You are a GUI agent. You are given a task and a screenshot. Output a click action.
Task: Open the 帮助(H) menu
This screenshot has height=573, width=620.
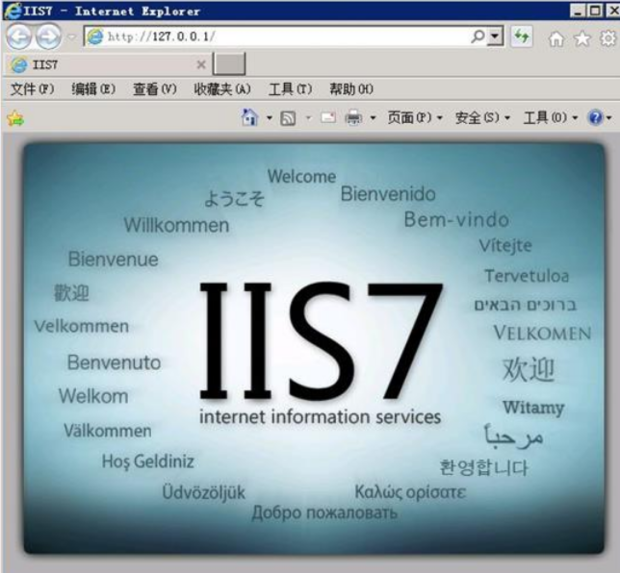[352, 89]
